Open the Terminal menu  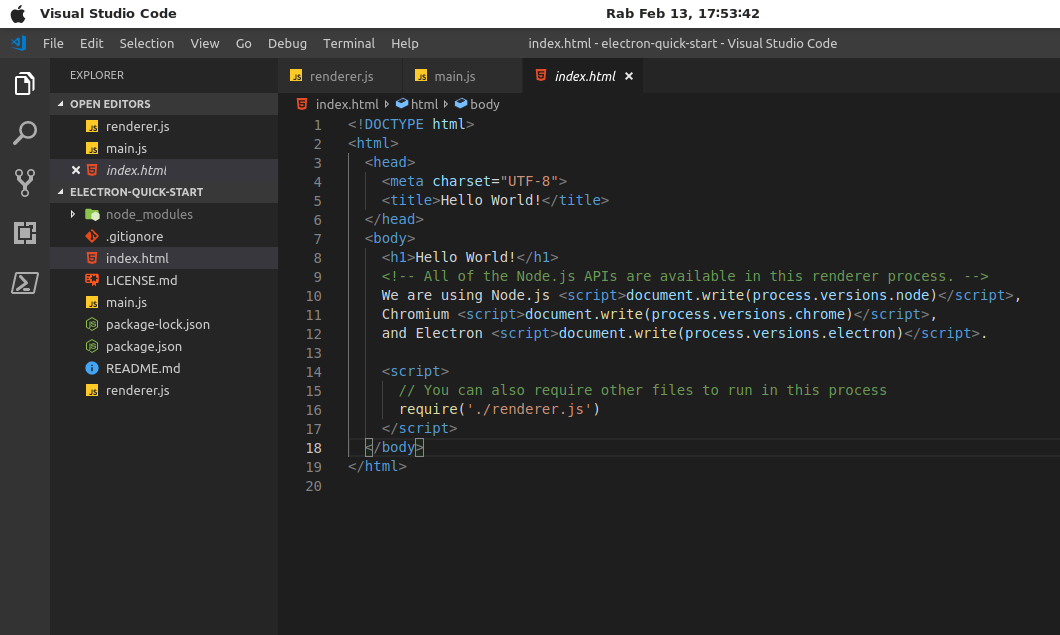click(349, 43)
